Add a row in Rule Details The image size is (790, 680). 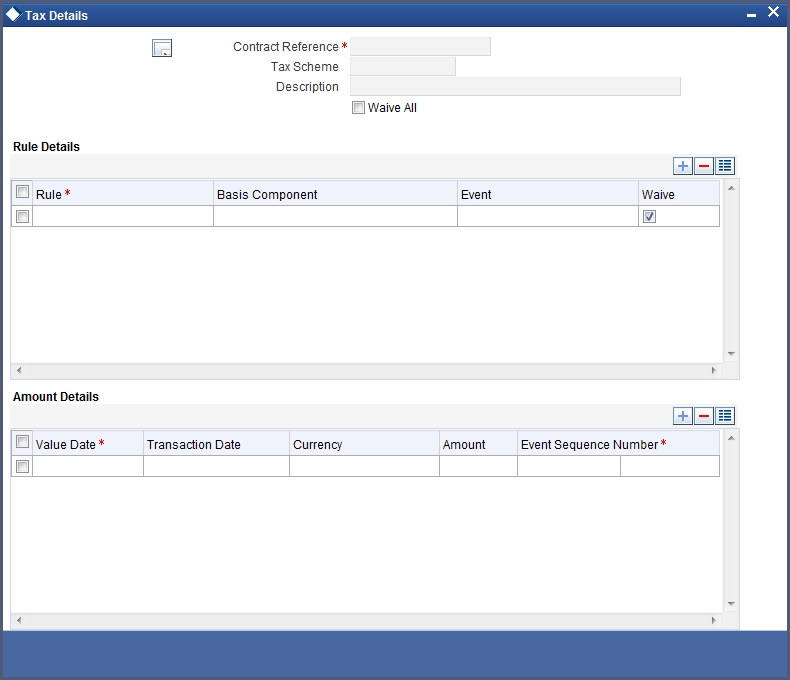(683, 166)
